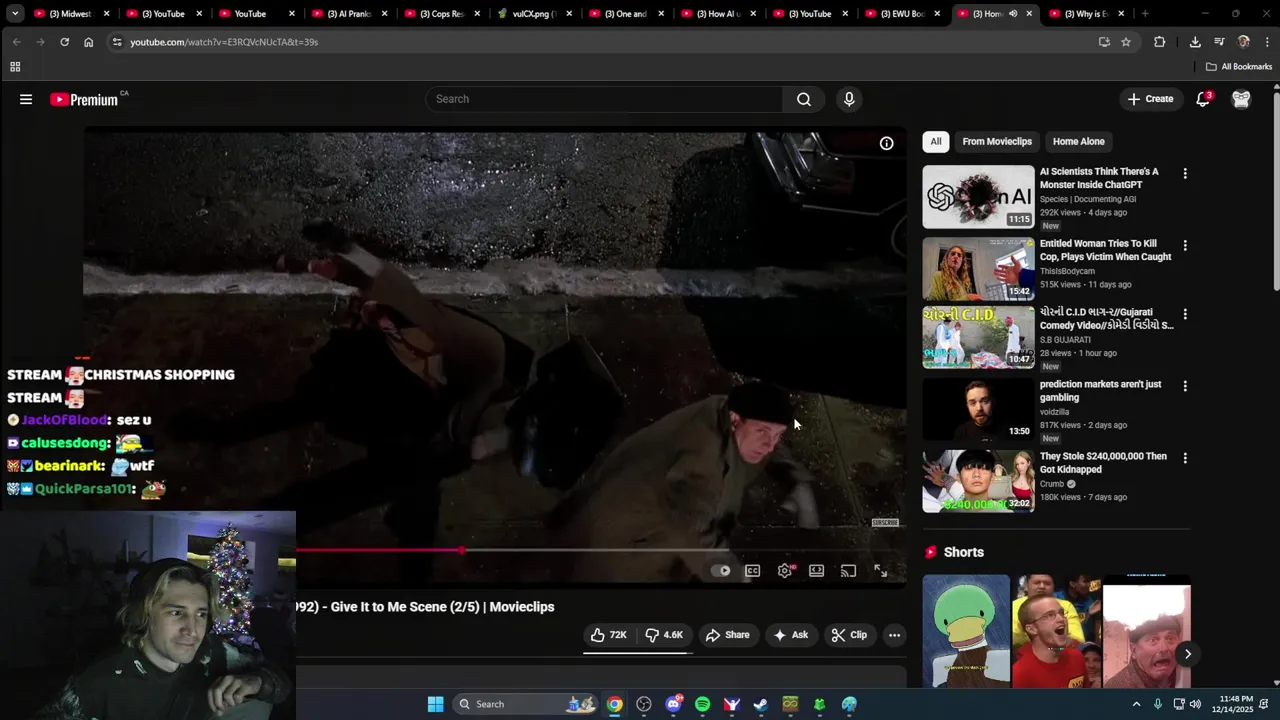The image size is (1280, 720).
Task: Click the Create button
Action: click(x=1150, y=99)
